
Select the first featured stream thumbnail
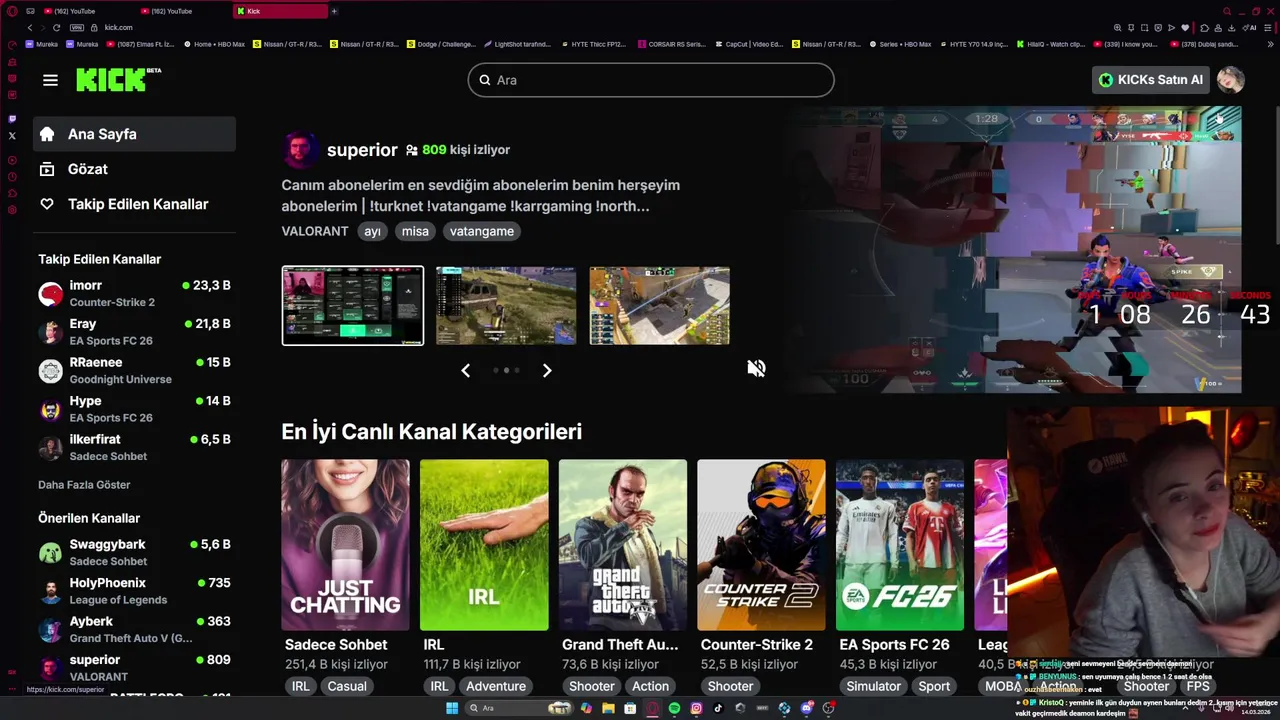[x=353, y=305]
